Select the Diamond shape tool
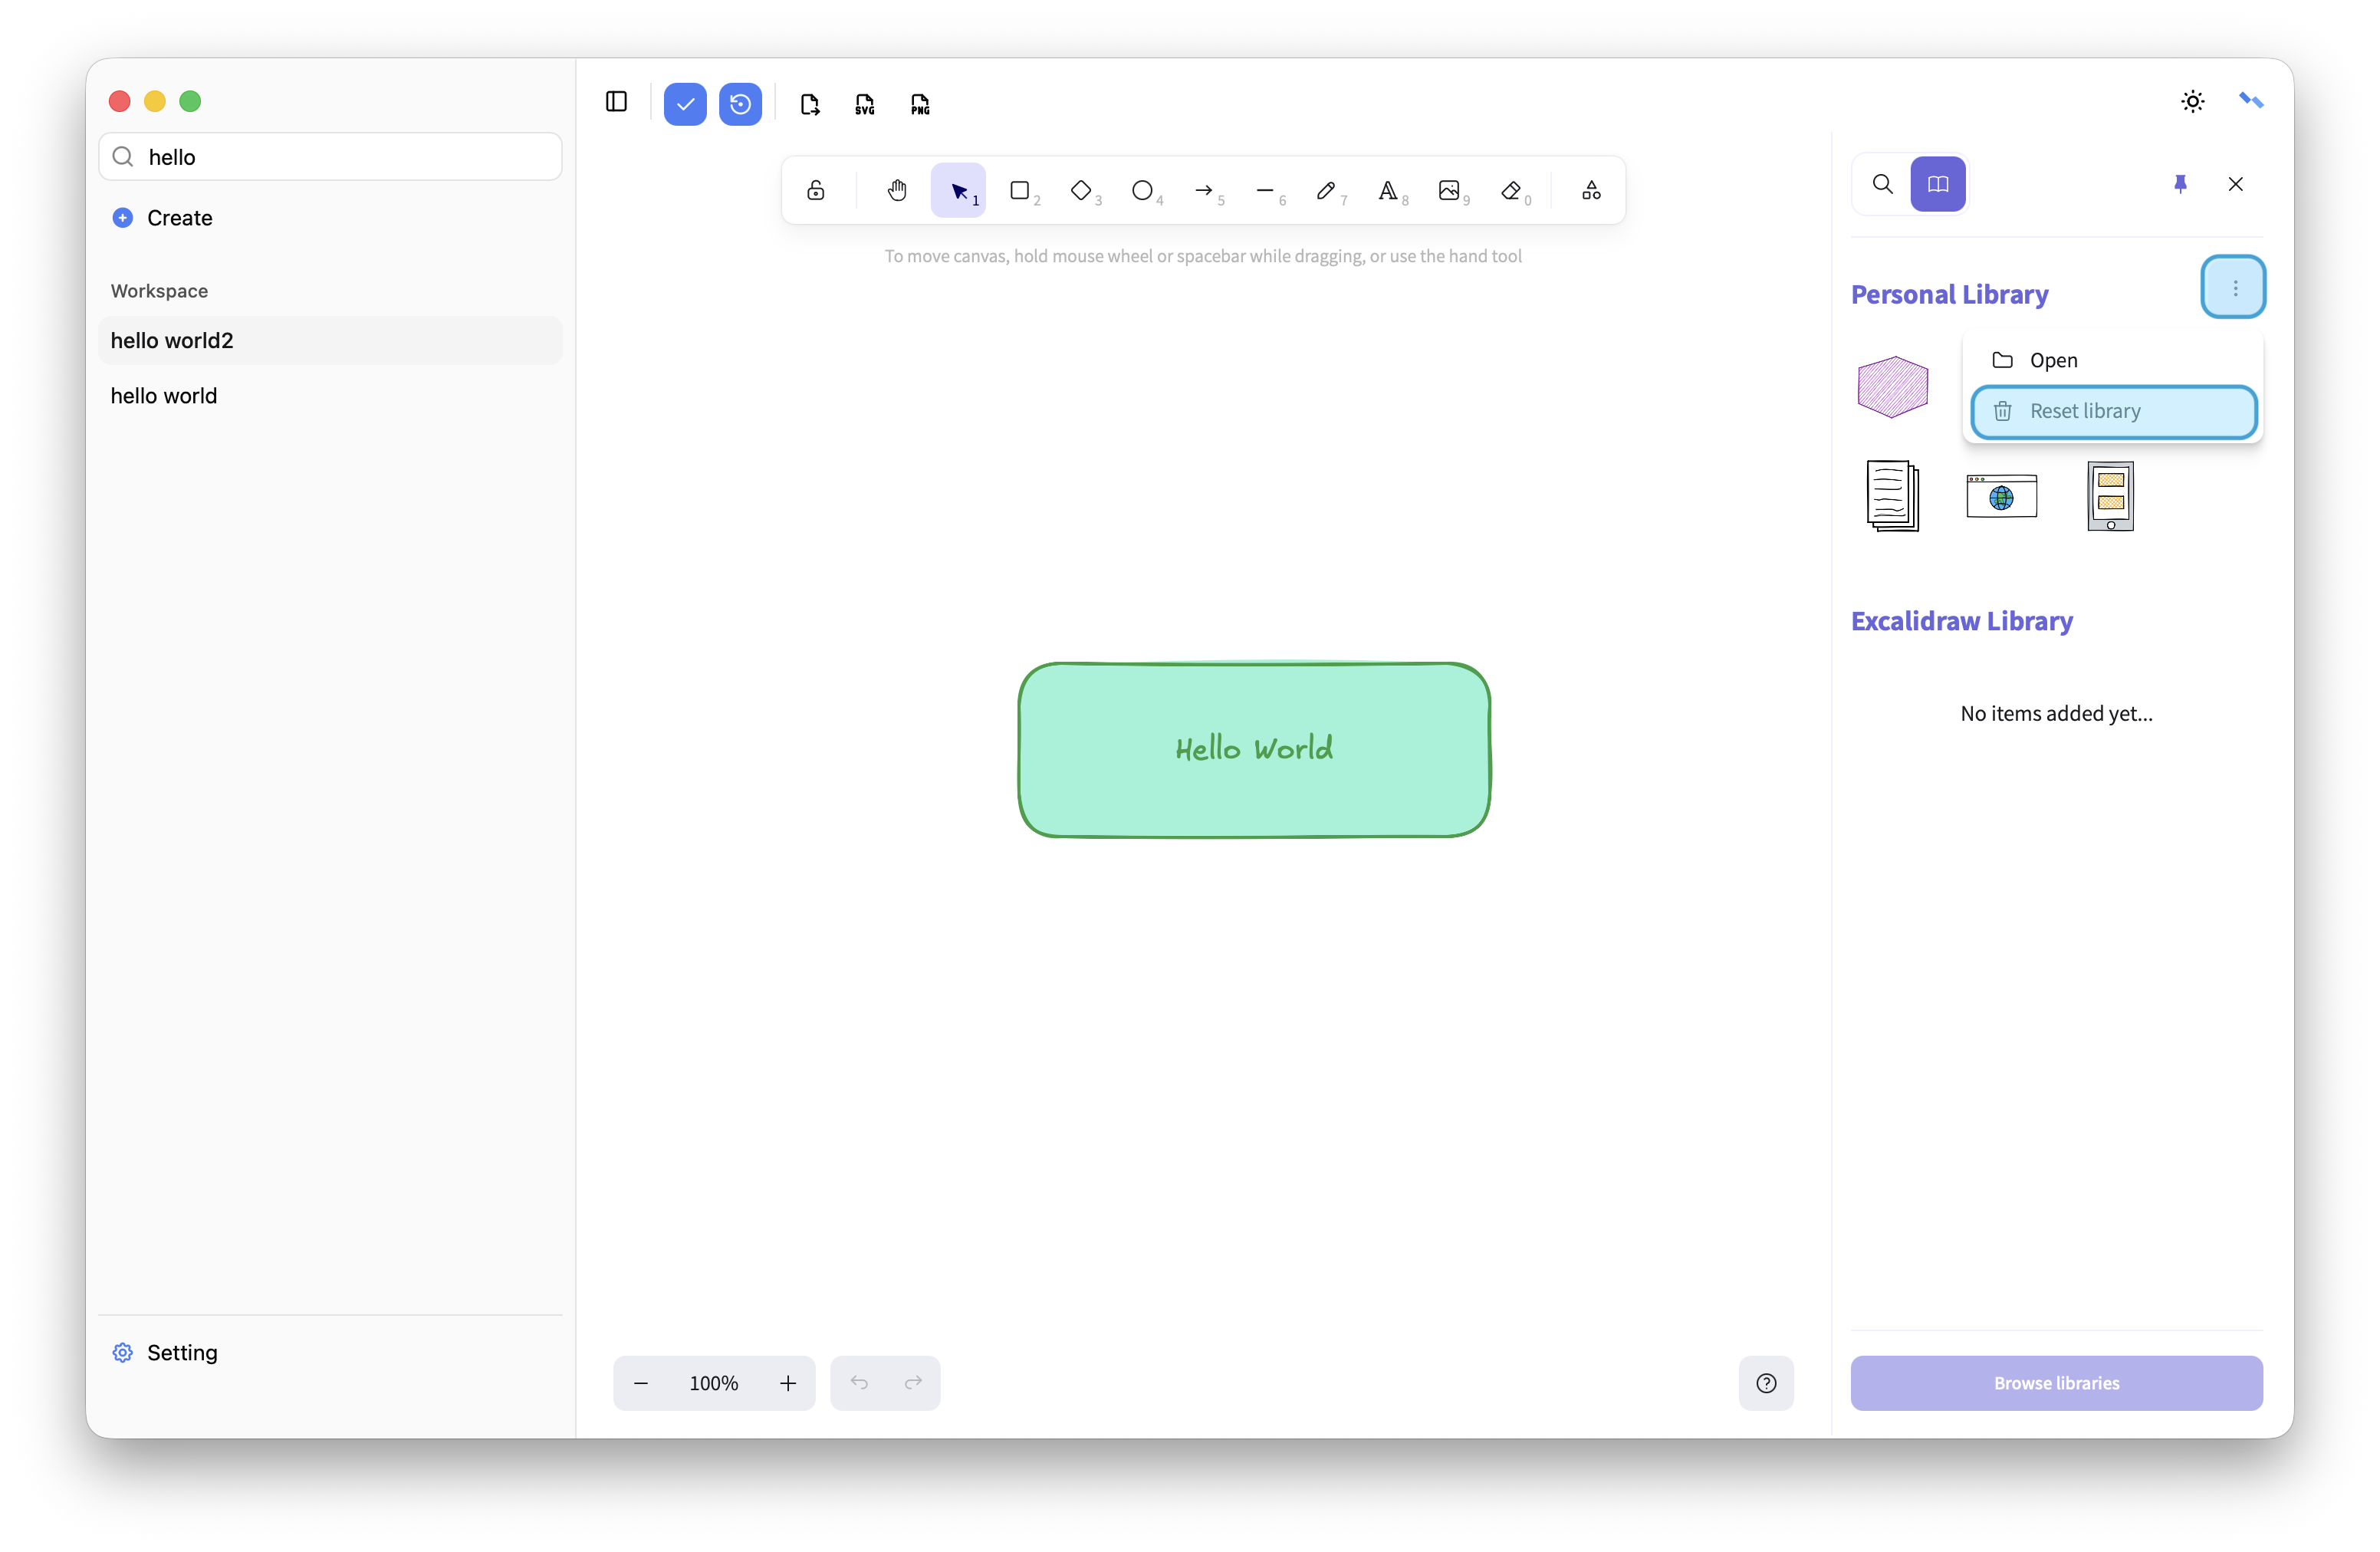The width and height of the screenshot is (2380, 1552). click(x=1081, y=190)
